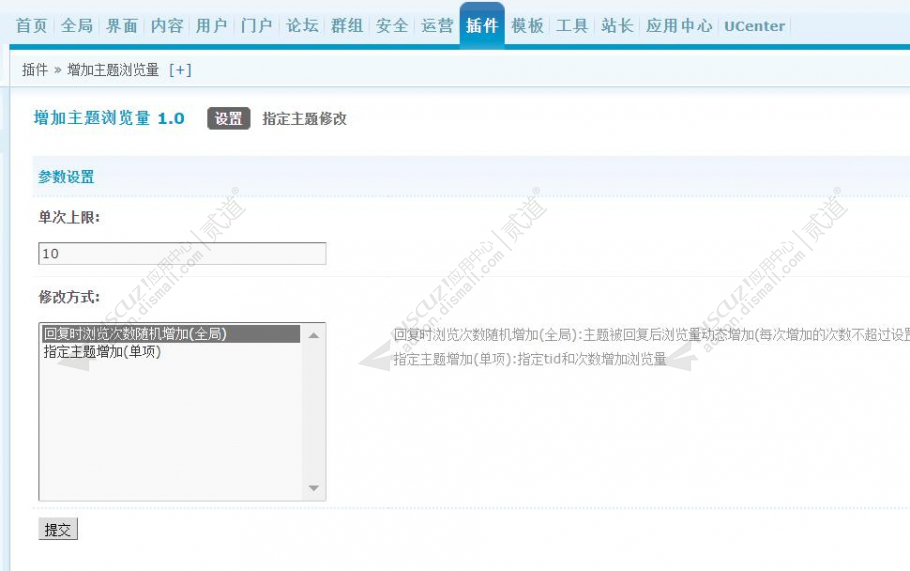The image size is (910, 571).
Task: Click the list scrollbar up arrow
Action: click(x=314, y=335)
